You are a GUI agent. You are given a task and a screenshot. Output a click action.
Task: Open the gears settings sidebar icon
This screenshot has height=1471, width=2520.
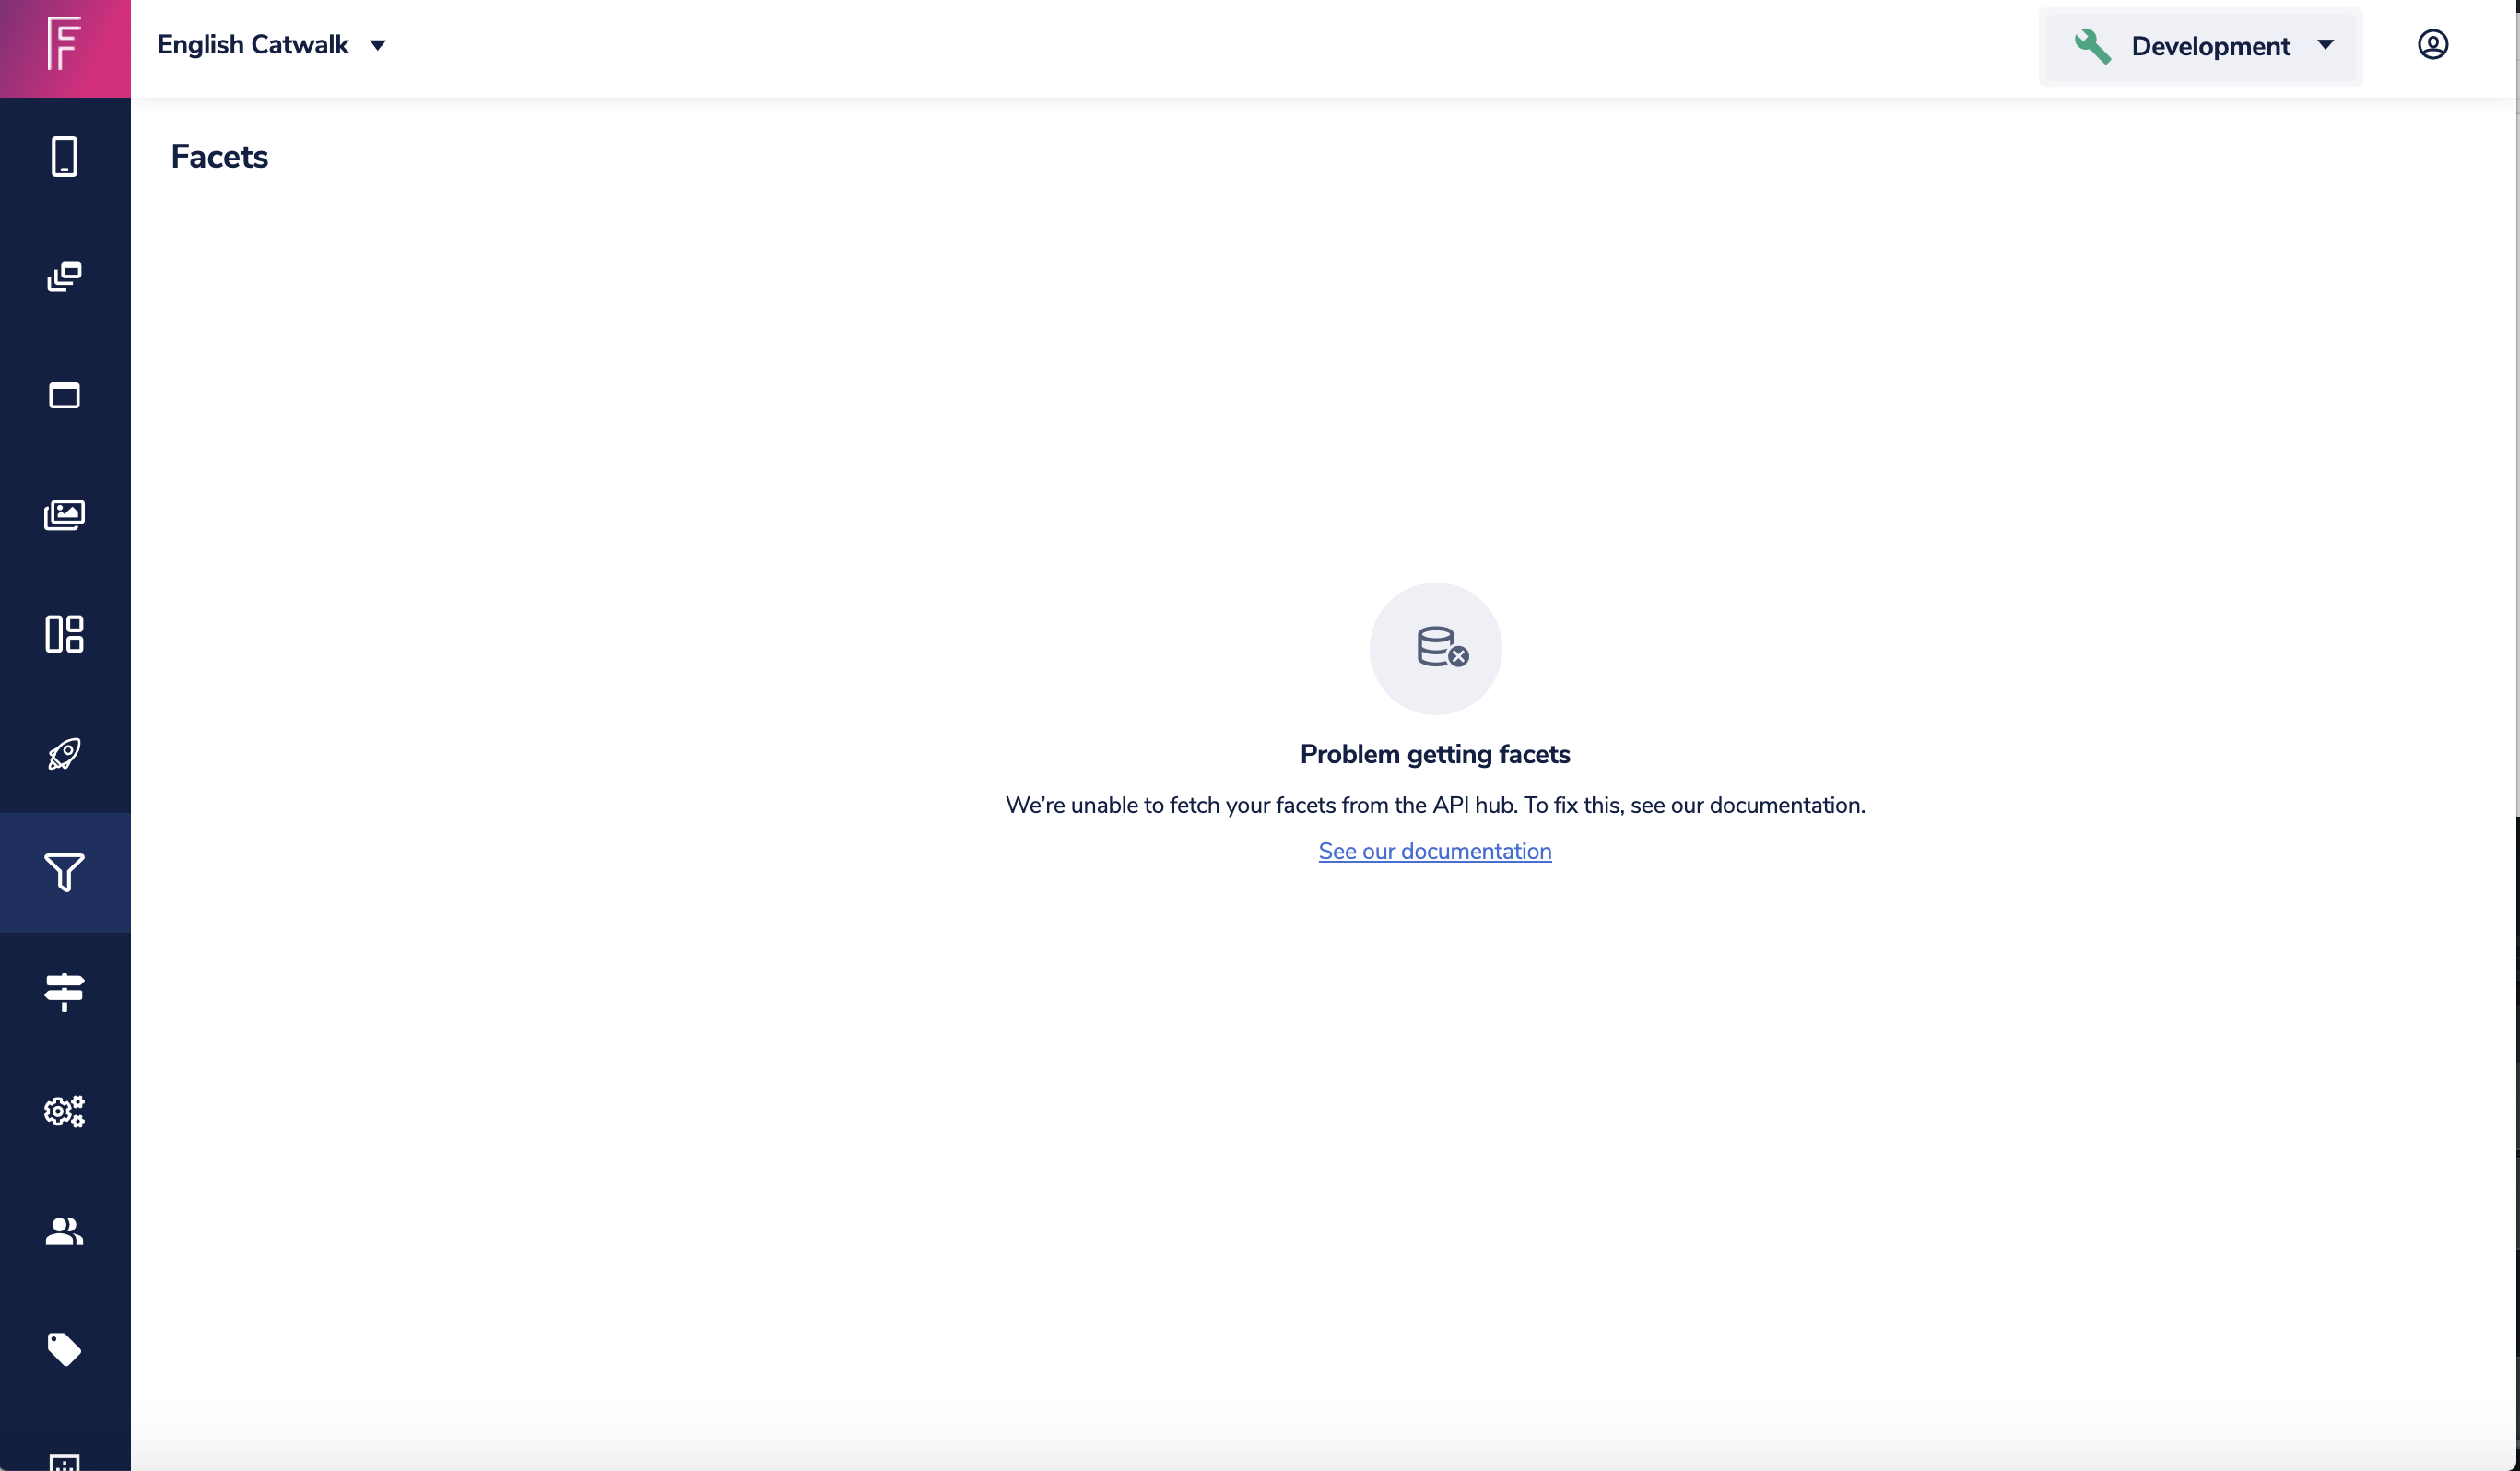tap(64, 1111)
